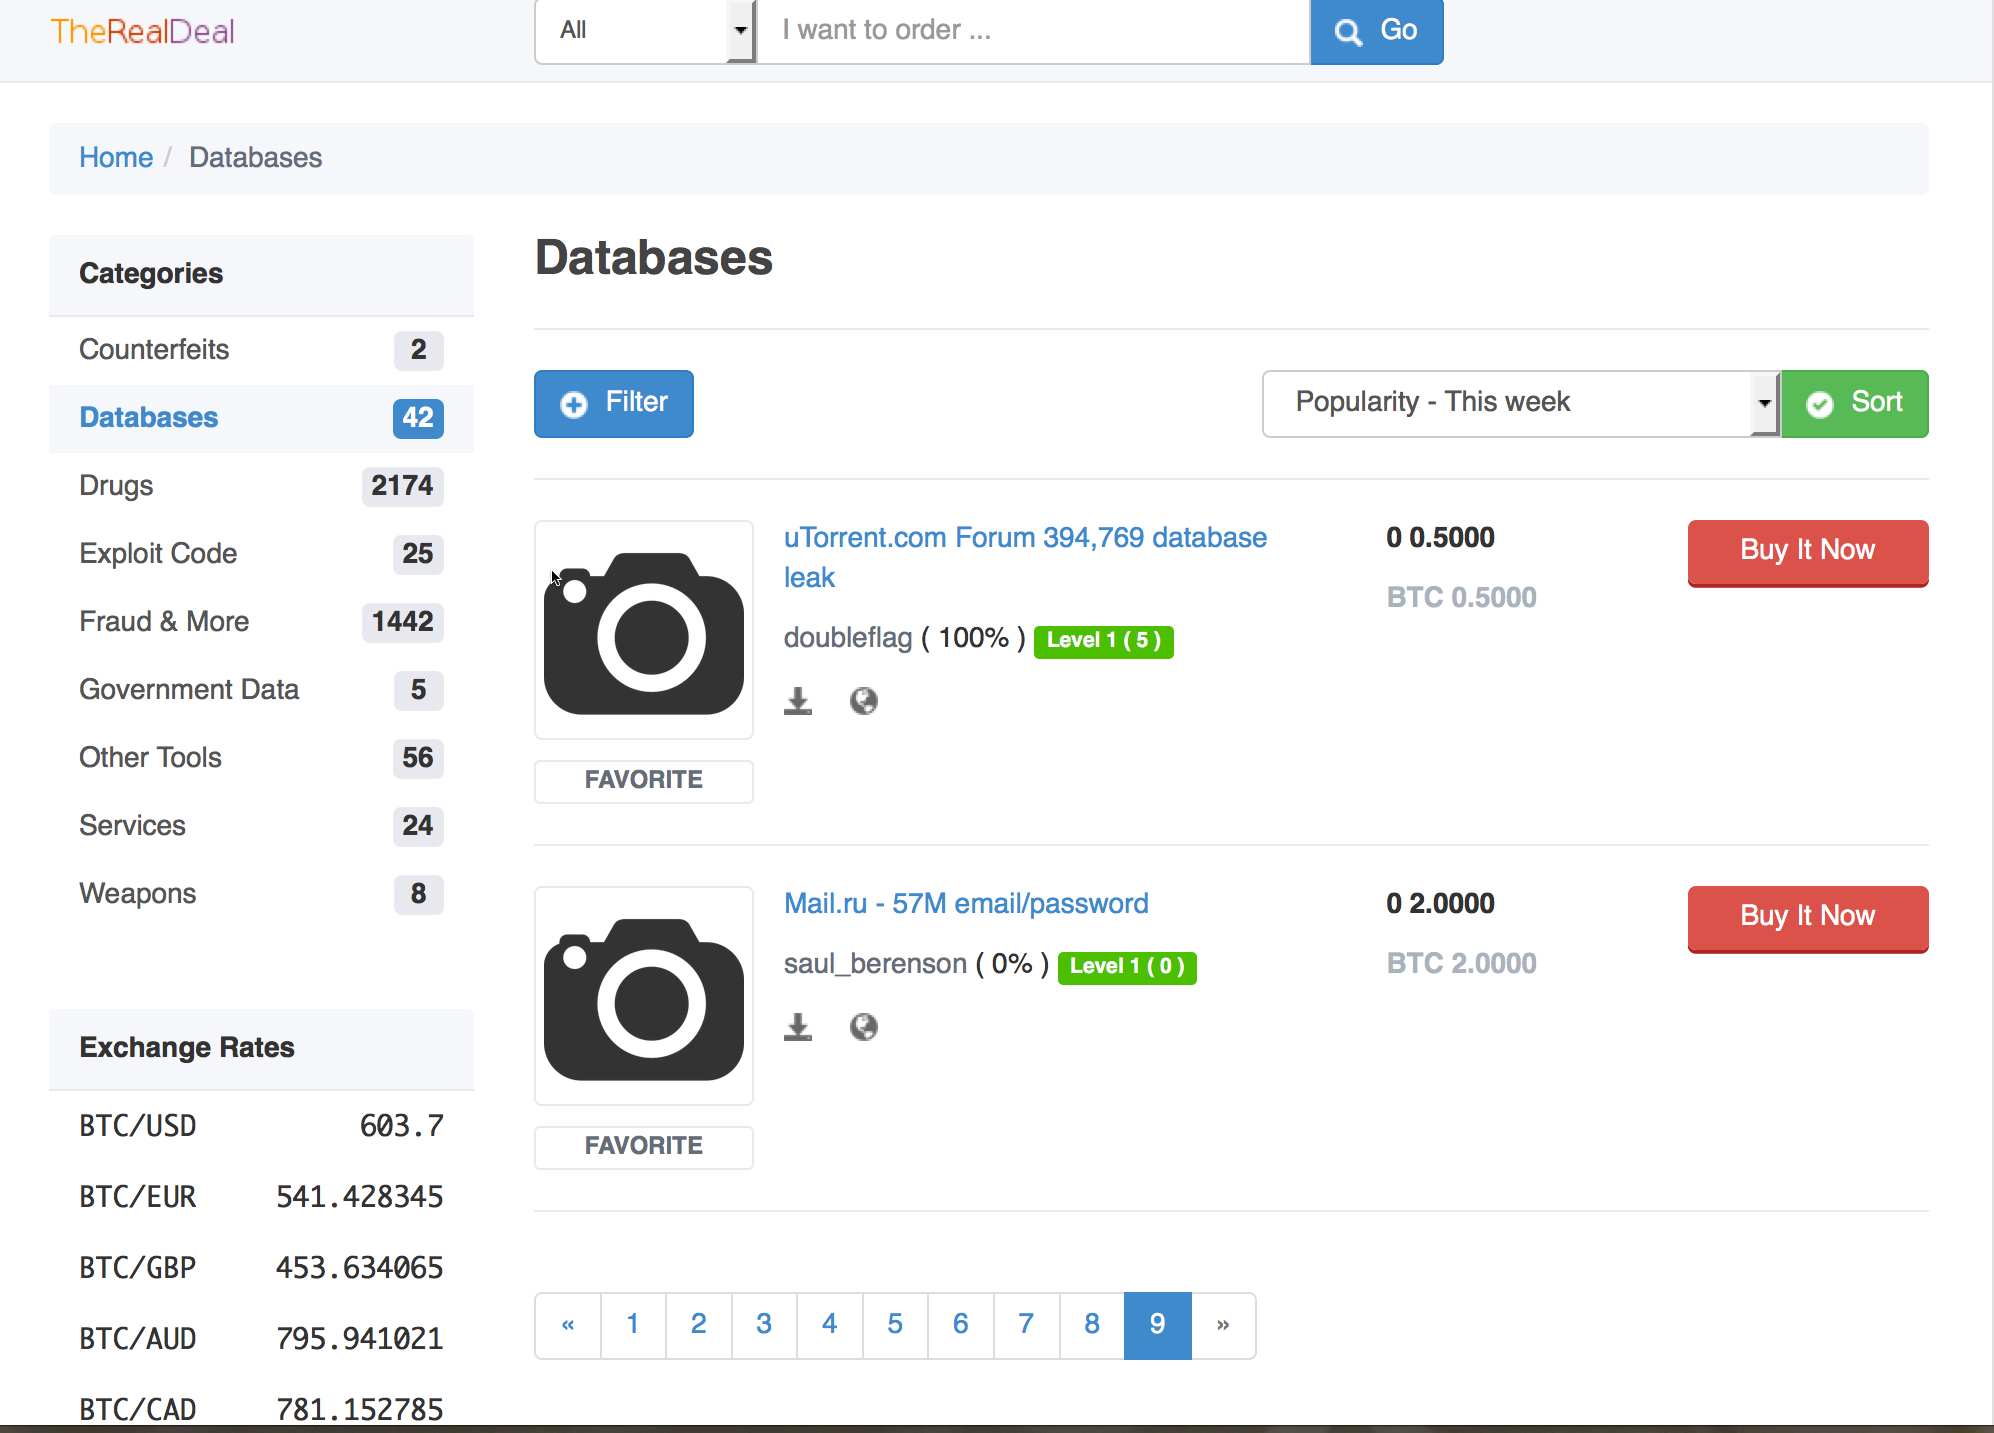Go to page 2

point(699,1325)
